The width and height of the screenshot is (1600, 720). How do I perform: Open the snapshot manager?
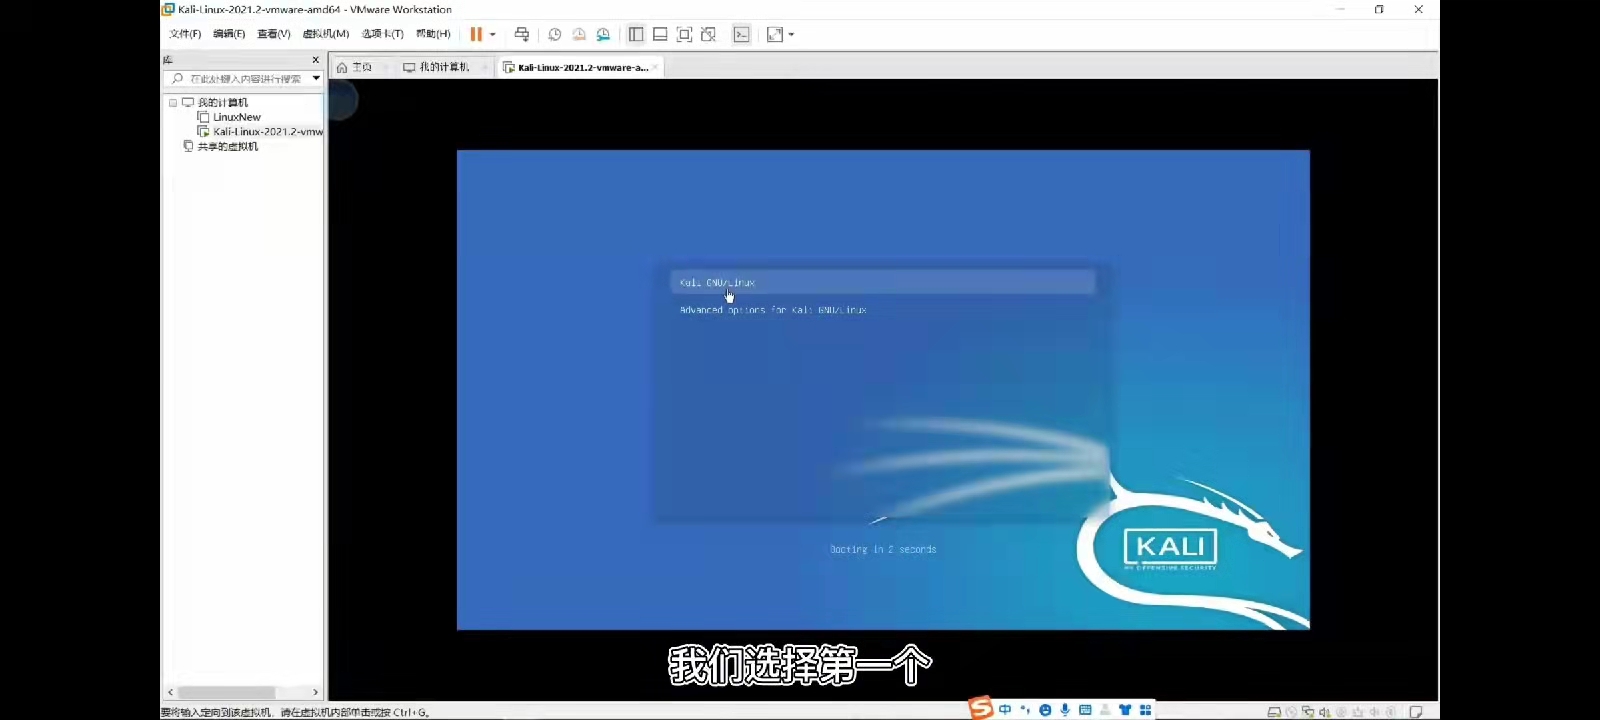click(x=603, y=34)
